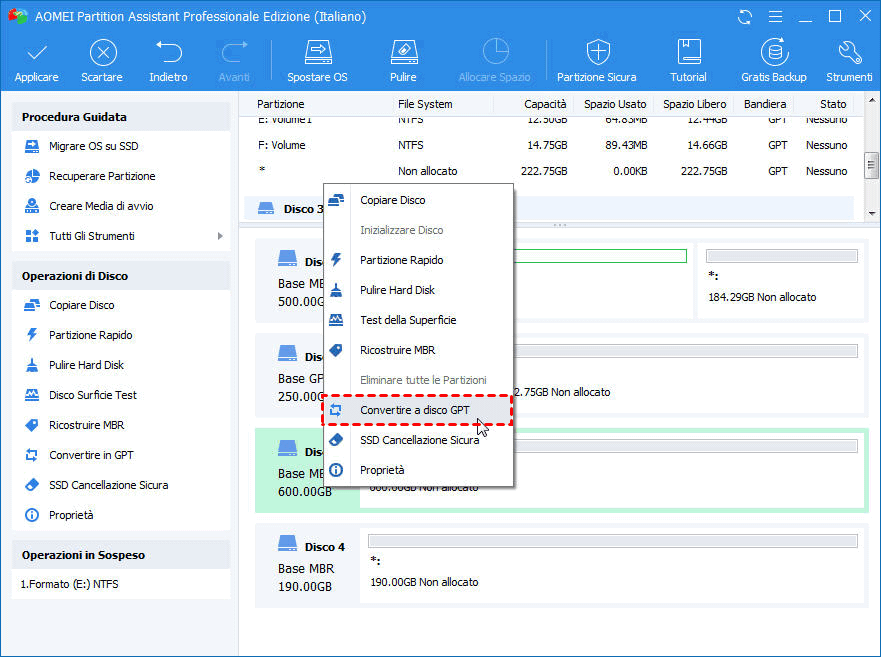Click the refresh icon in title bar
Image resolution: width=881 pixels, height=657 pixels.
(x=745, y=17)
